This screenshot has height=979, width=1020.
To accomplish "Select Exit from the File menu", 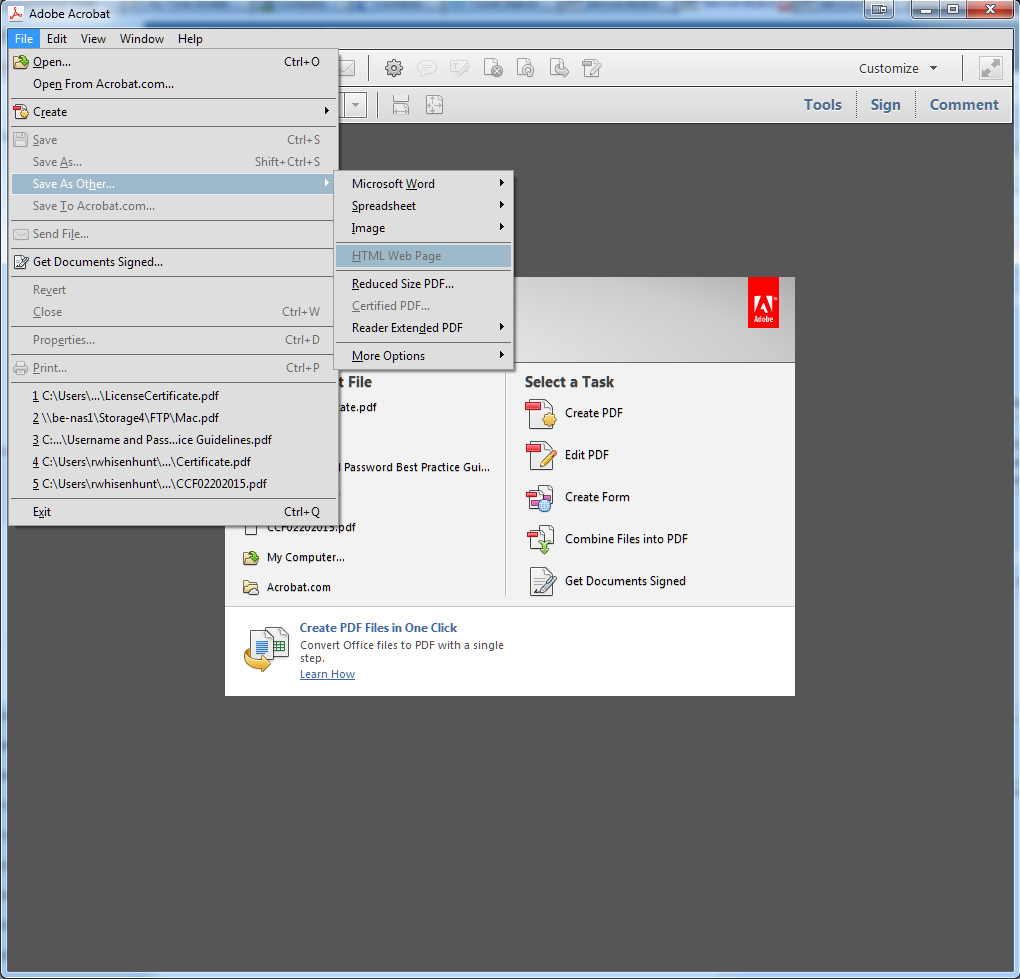I will 42,512.
